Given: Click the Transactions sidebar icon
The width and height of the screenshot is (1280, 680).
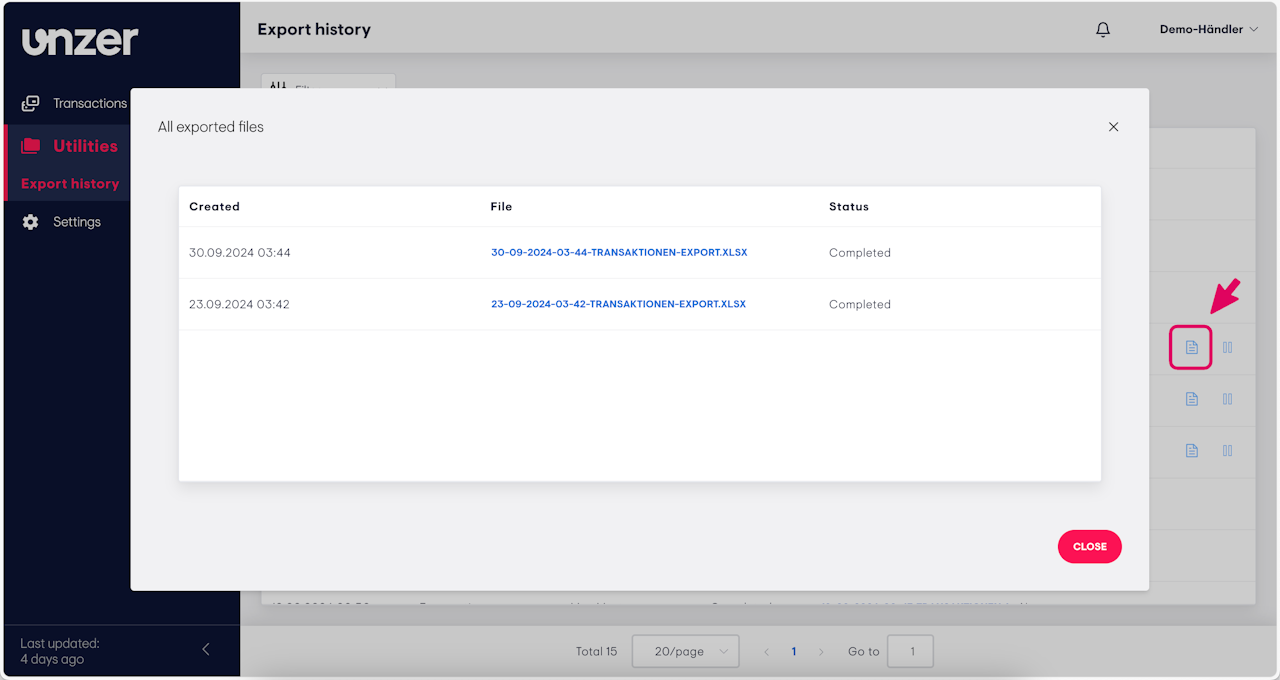Looking at the screenshot, I should coord(31,103).
